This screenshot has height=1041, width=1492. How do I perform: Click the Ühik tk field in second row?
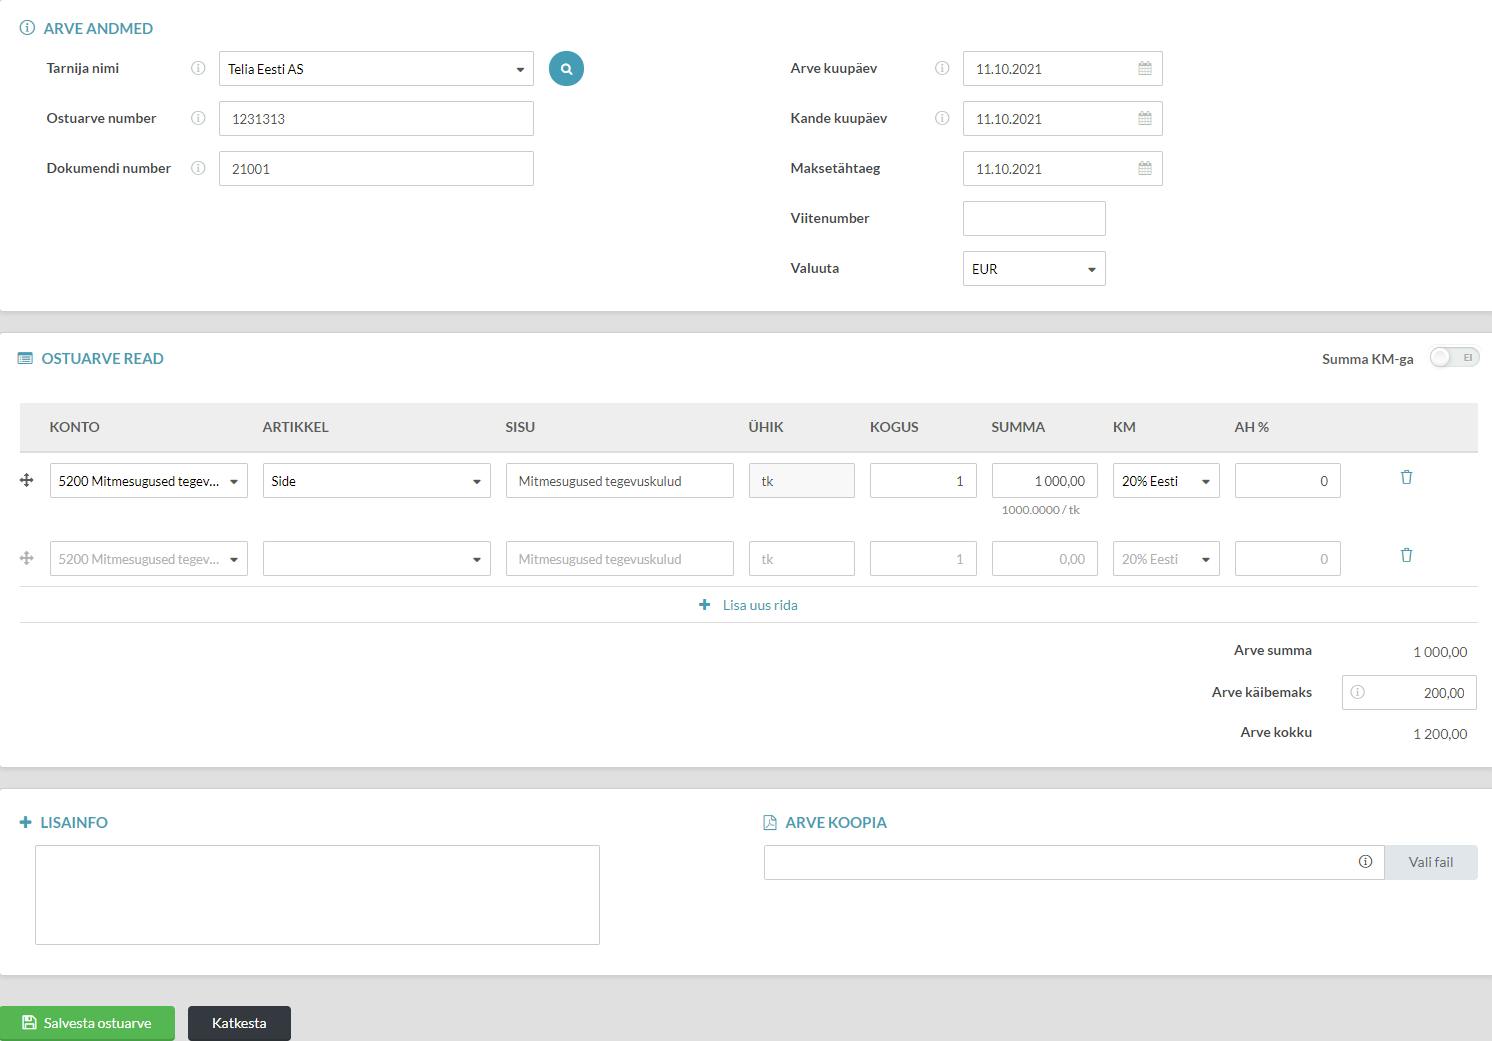[802, 559]
